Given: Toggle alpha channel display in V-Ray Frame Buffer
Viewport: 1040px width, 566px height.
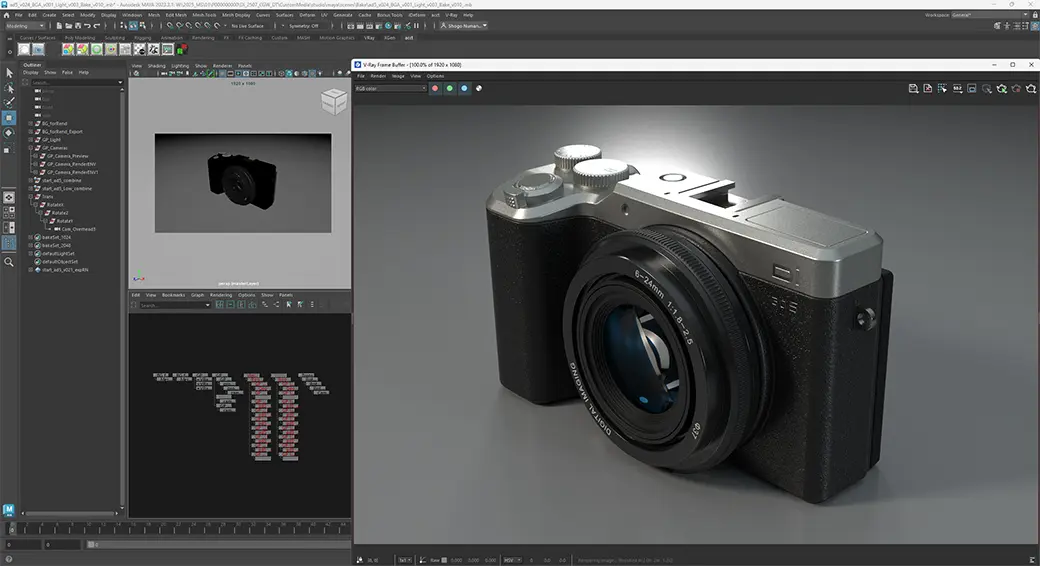Looking at the screenshot, I should point(479,88).
